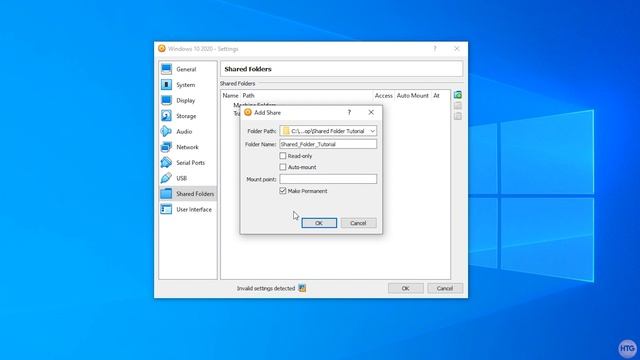Cancel the Add Share dialog
Screen dimensions: 640x360
coord(358,223)
